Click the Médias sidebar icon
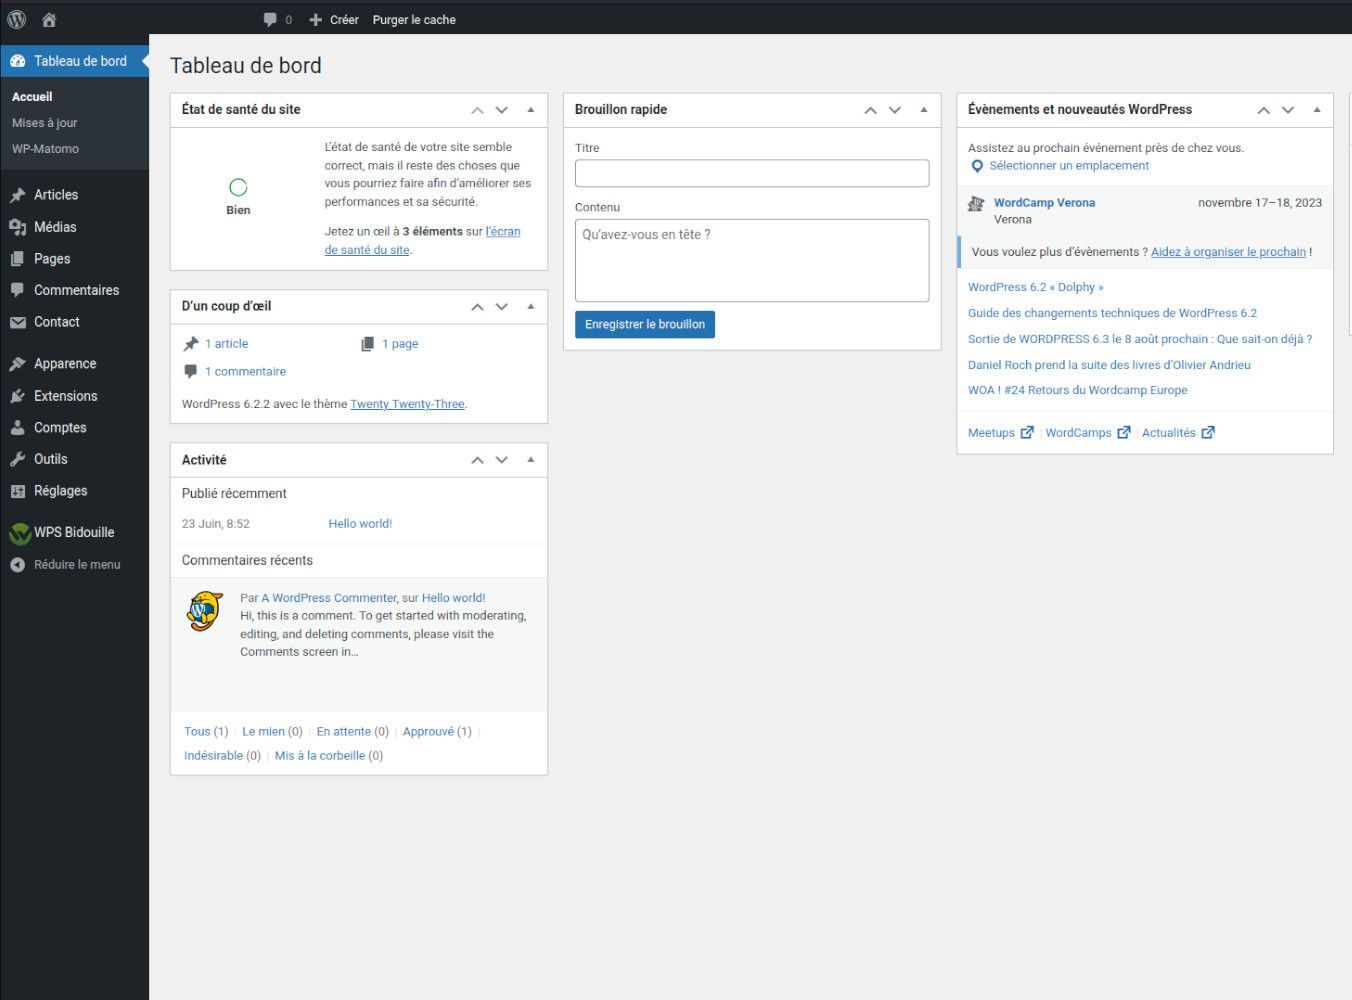Viewport: 1352px width, 1000px height. [x=17, y=227]
